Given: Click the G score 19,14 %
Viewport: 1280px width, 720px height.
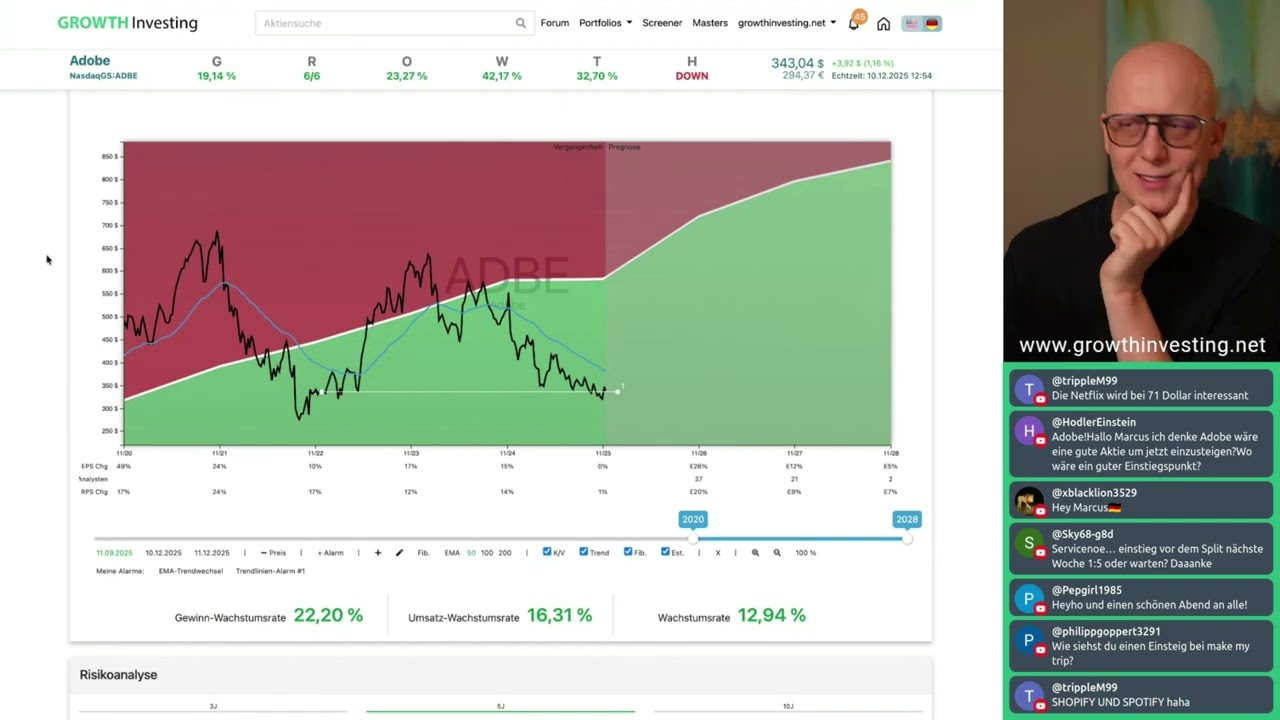Looking at the screenshot, I should (217, 76).
